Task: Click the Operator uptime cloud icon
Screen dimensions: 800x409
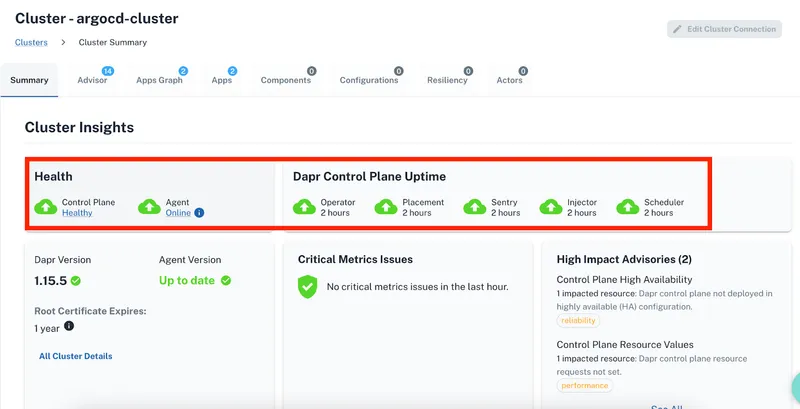Action: pyautogui.click(x=304, y=207)
